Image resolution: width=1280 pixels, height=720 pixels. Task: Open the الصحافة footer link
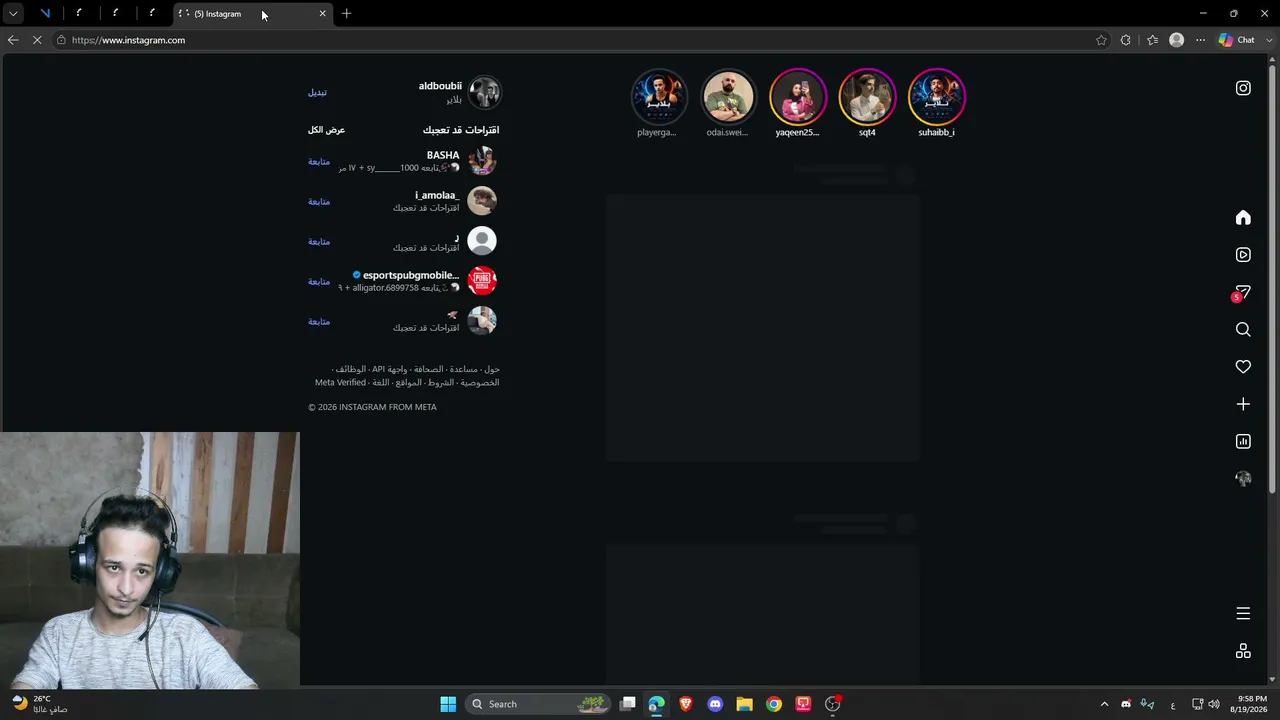click(x=429, y=369)
